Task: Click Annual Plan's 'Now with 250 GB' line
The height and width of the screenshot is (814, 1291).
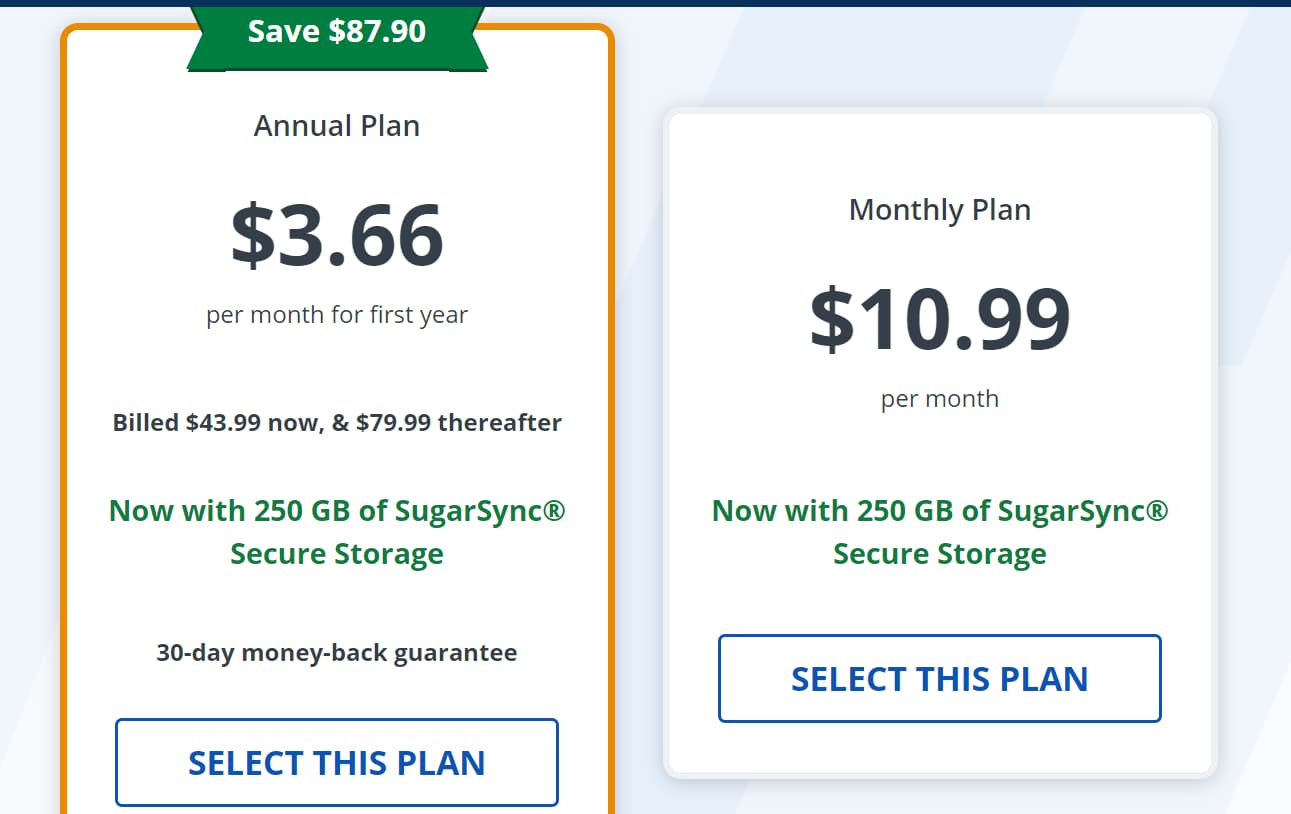Action: (x=337, y=510)
